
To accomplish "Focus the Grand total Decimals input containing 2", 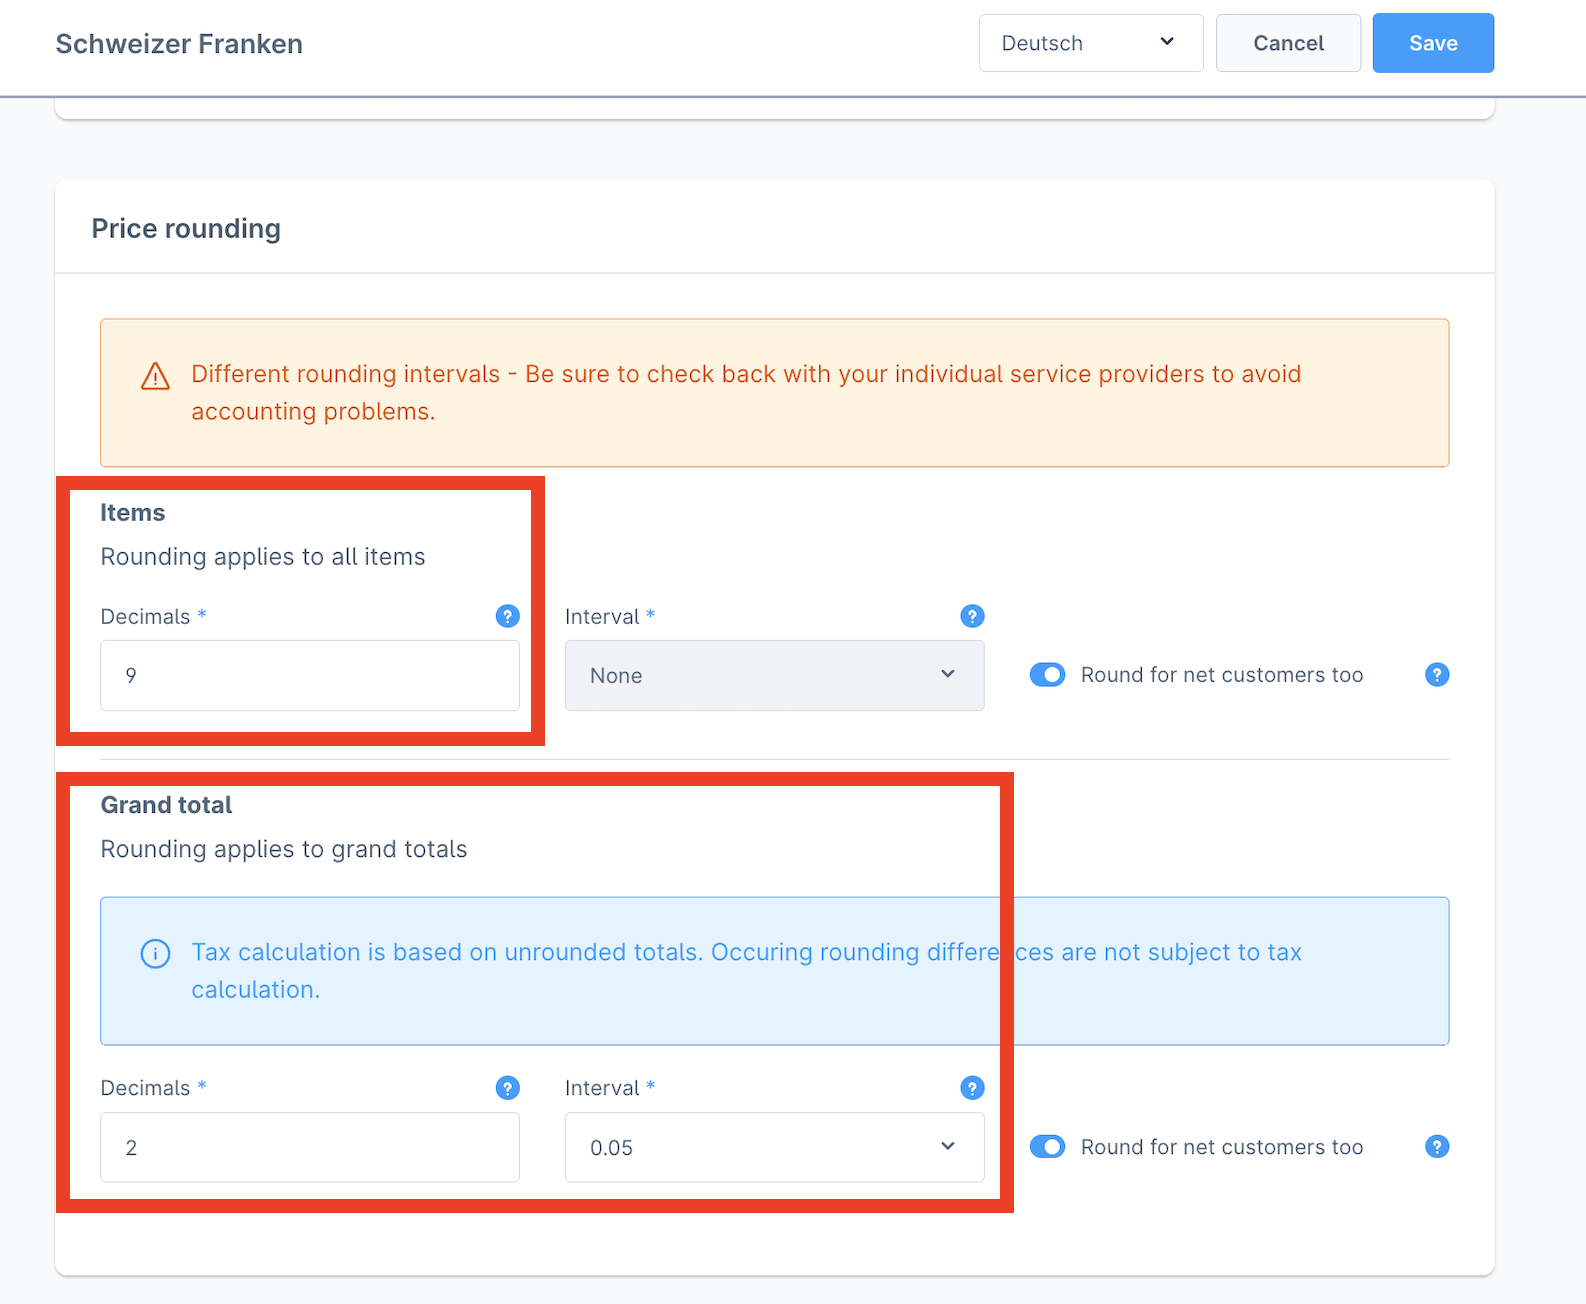I will click(x=309, y=1148).
